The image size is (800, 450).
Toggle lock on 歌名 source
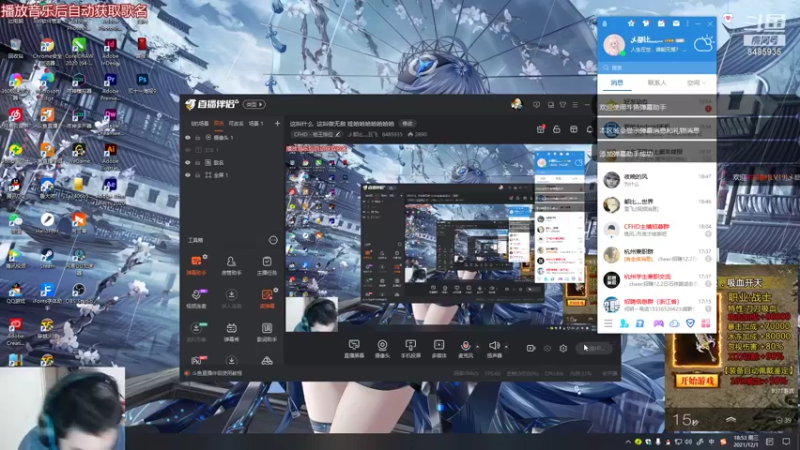pos(197,163)
